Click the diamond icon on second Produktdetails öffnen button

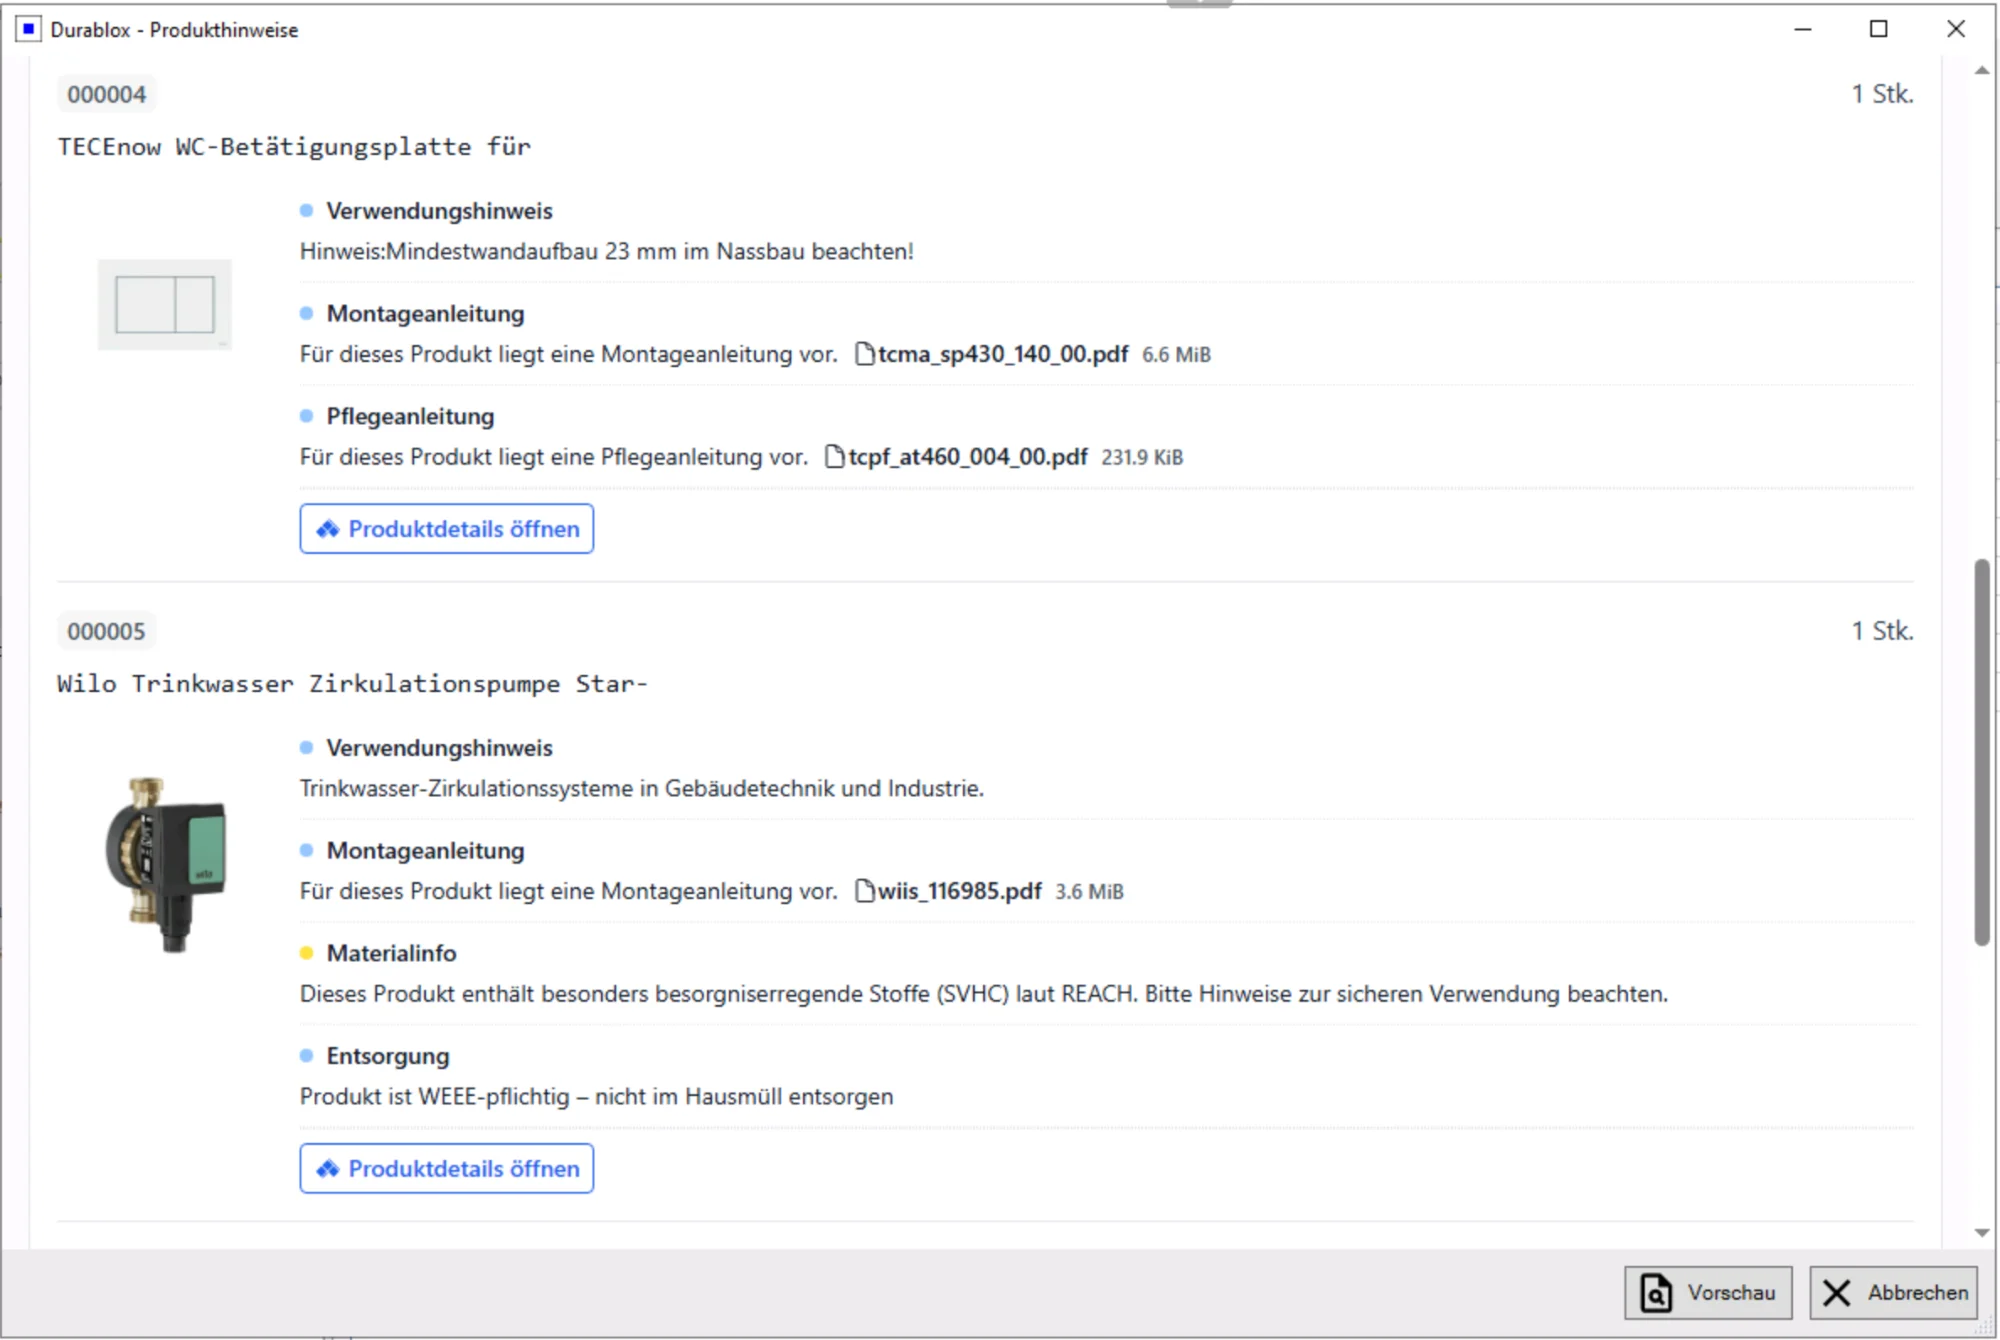327,1168
